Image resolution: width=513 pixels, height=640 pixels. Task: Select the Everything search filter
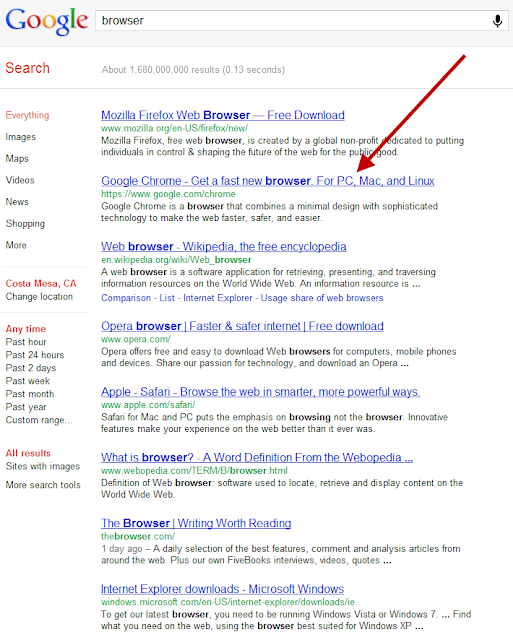[x=27, y=116]
